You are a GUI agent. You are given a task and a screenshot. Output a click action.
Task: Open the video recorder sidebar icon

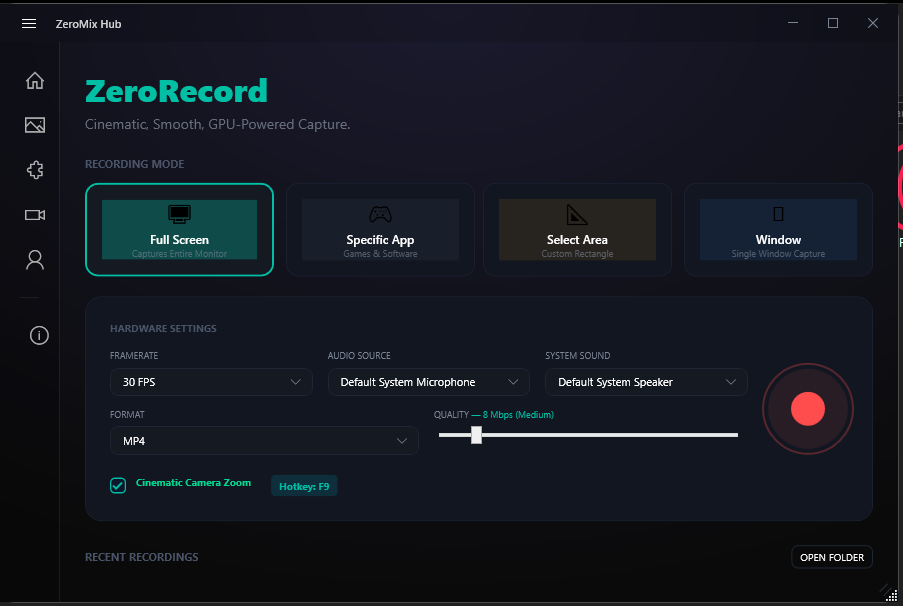pyautogui.click(x=34, y=214)
